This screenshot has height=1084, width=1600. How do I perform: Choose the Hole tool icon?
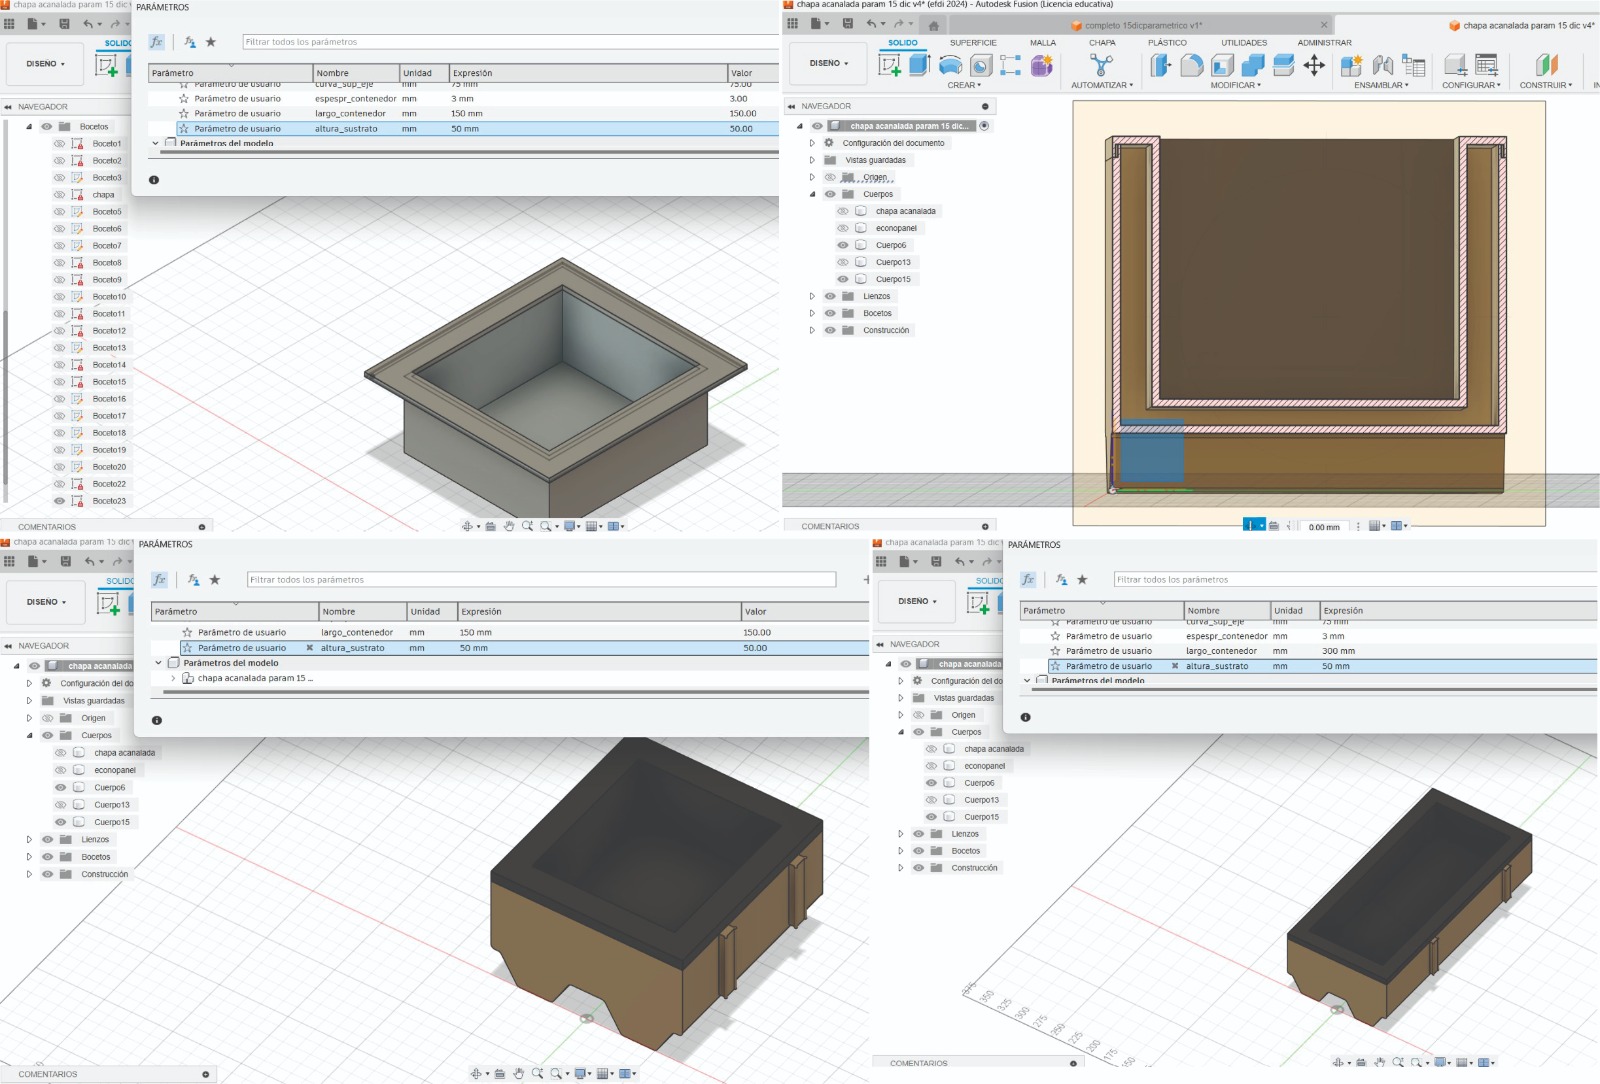pos(981,65)
